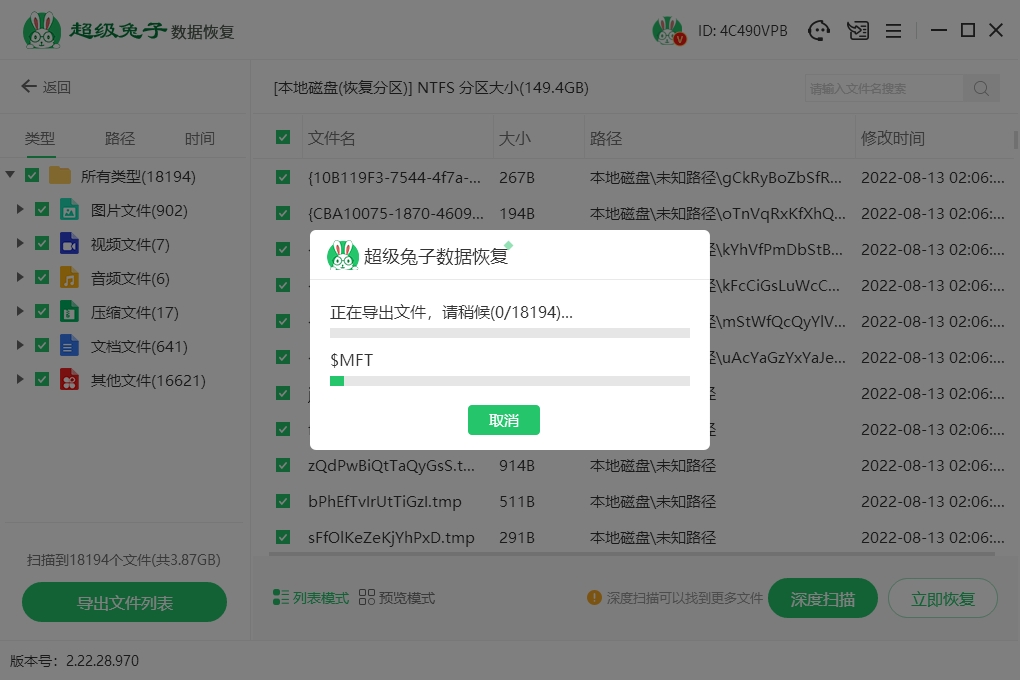
Task: Click the 音频文件 audio file icon
Action: point(69,278)
